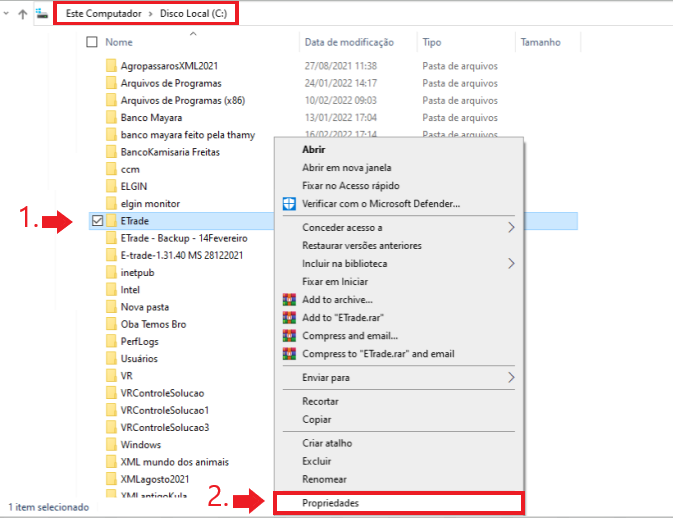Select Abrir em nova janela

(347, 167)
